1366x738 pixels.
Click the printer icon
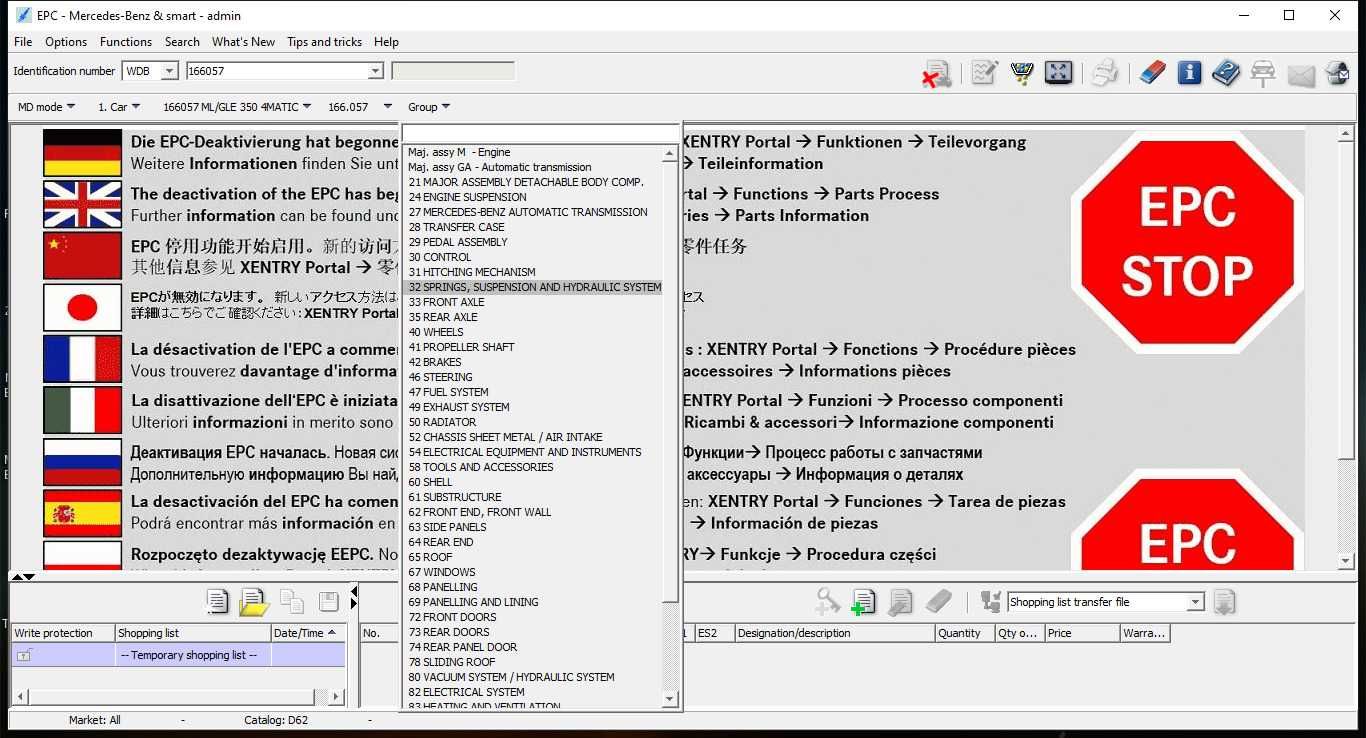point(1104,72)
